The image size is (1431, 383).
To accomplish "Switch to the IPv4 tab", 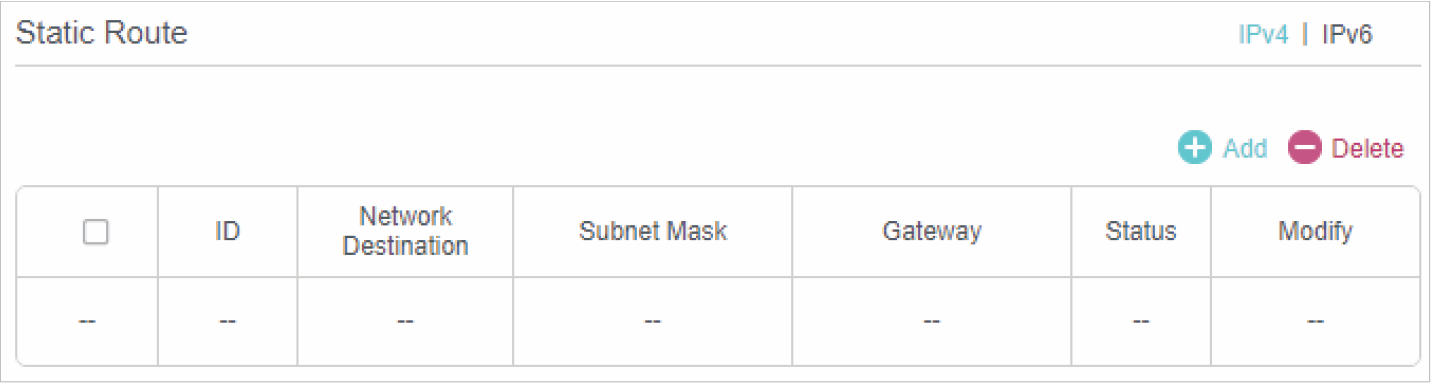I will point(1263,35).
